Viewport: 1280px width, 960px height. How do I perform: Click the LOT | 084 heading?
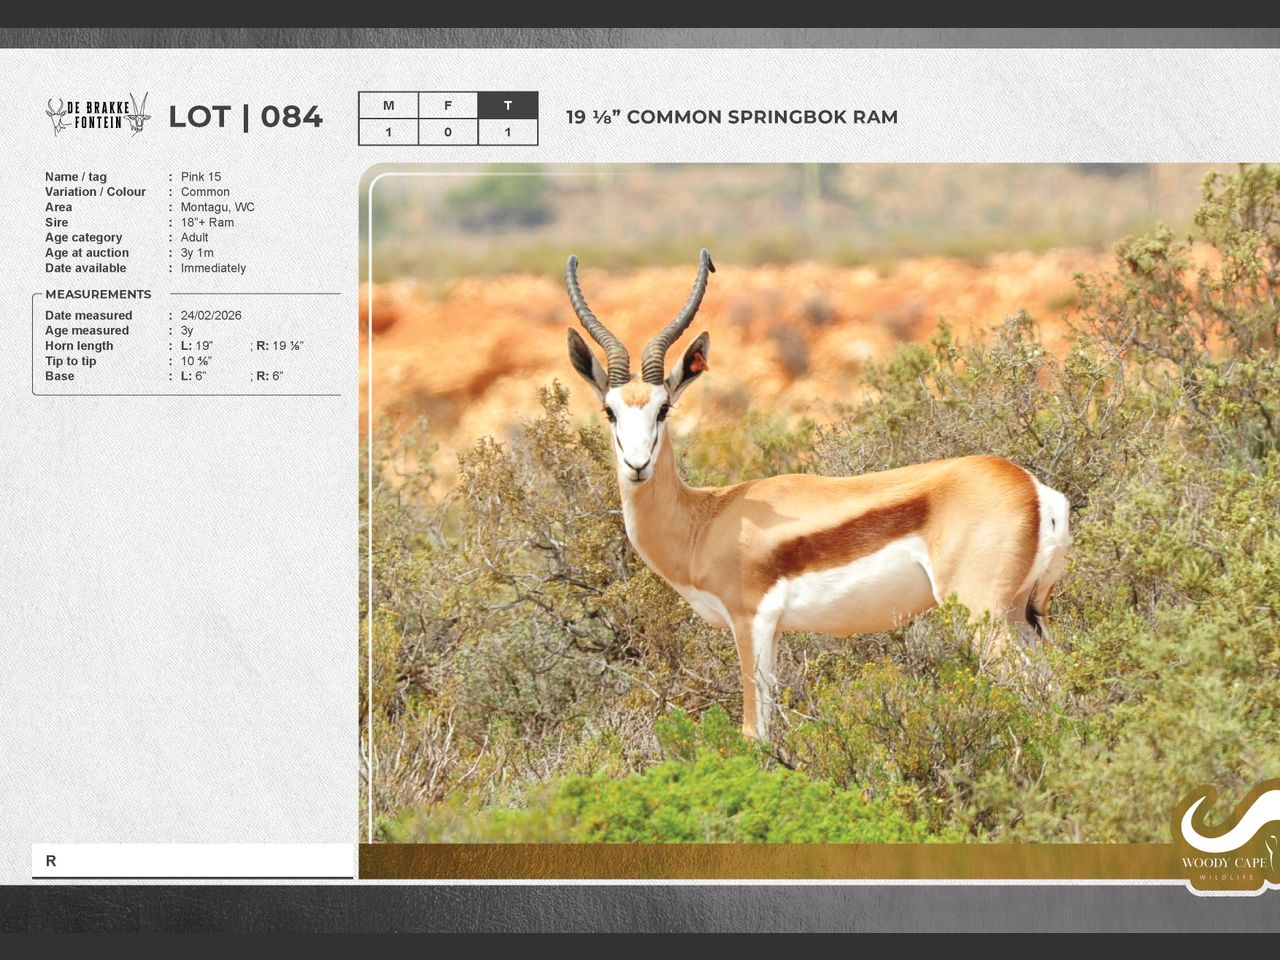click(245, 117)
